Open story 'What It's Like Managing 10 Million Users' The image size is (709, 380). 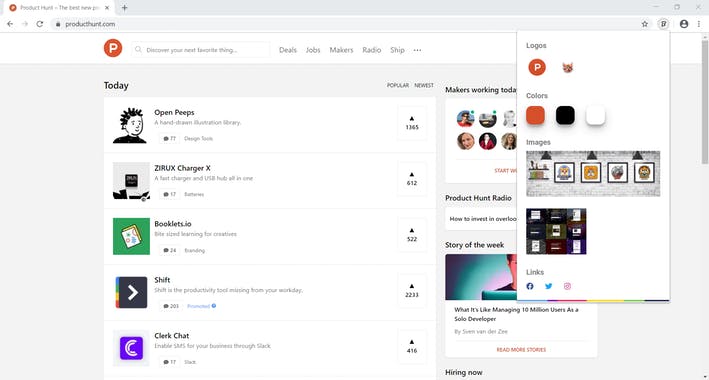(x=516, y=314)
